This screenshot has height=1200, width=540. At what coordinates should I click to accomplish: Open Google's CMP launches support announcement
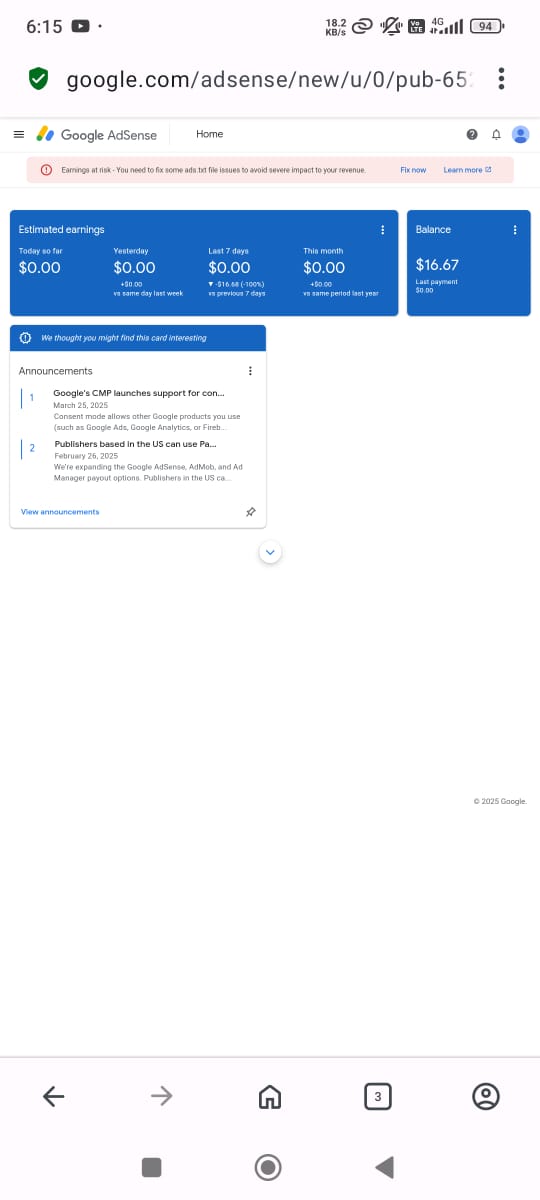point(138,393)
